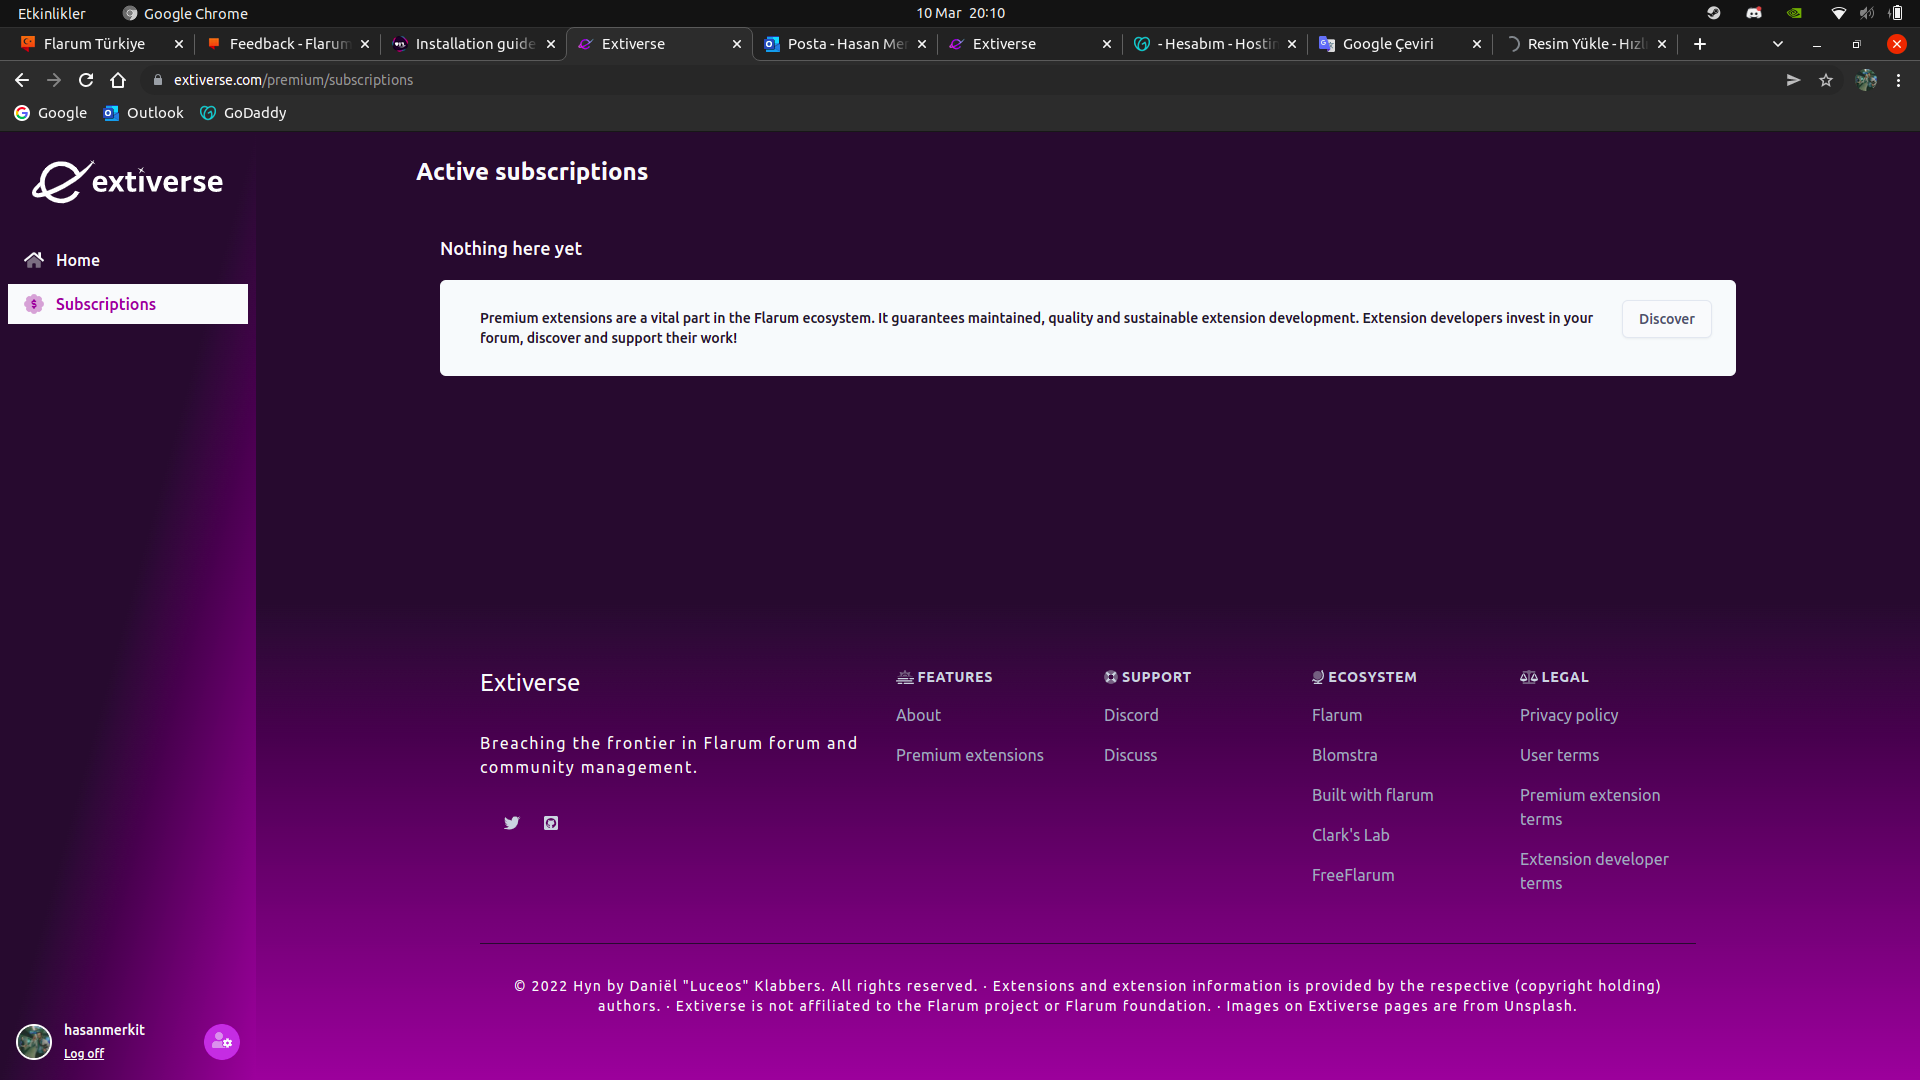Screen dimensions: 1920x1080
Task: Close the Flarum Türkiye tab
Action: pyautogui.click(x=179, y=44)
